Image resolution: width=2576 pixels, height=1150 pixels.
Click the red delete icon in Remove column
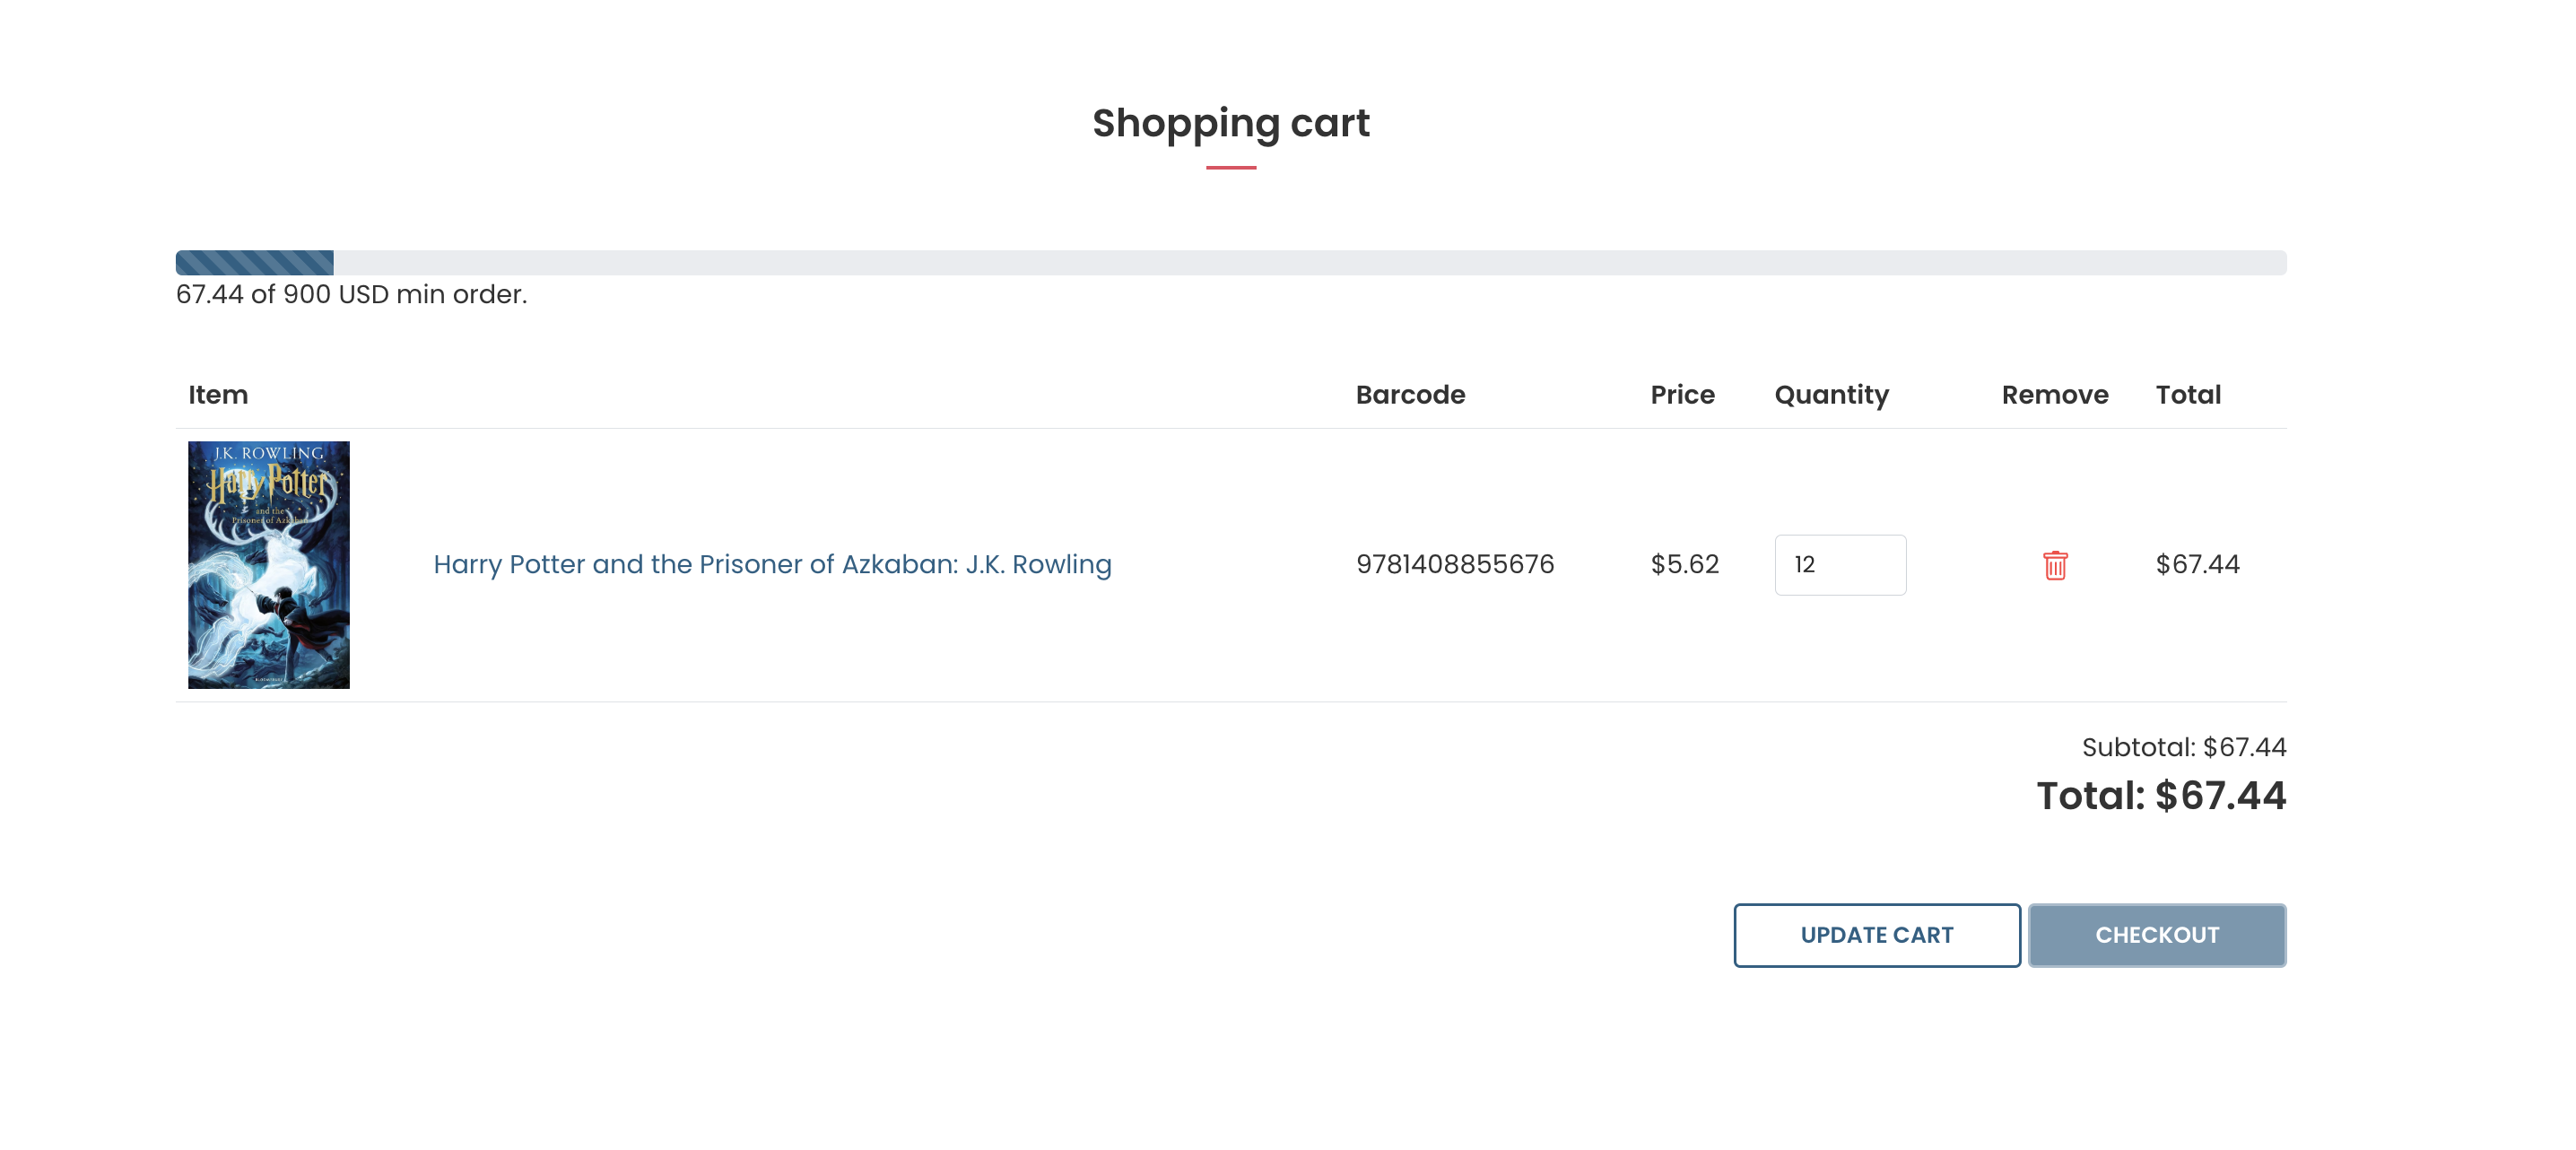point(2054,565)
